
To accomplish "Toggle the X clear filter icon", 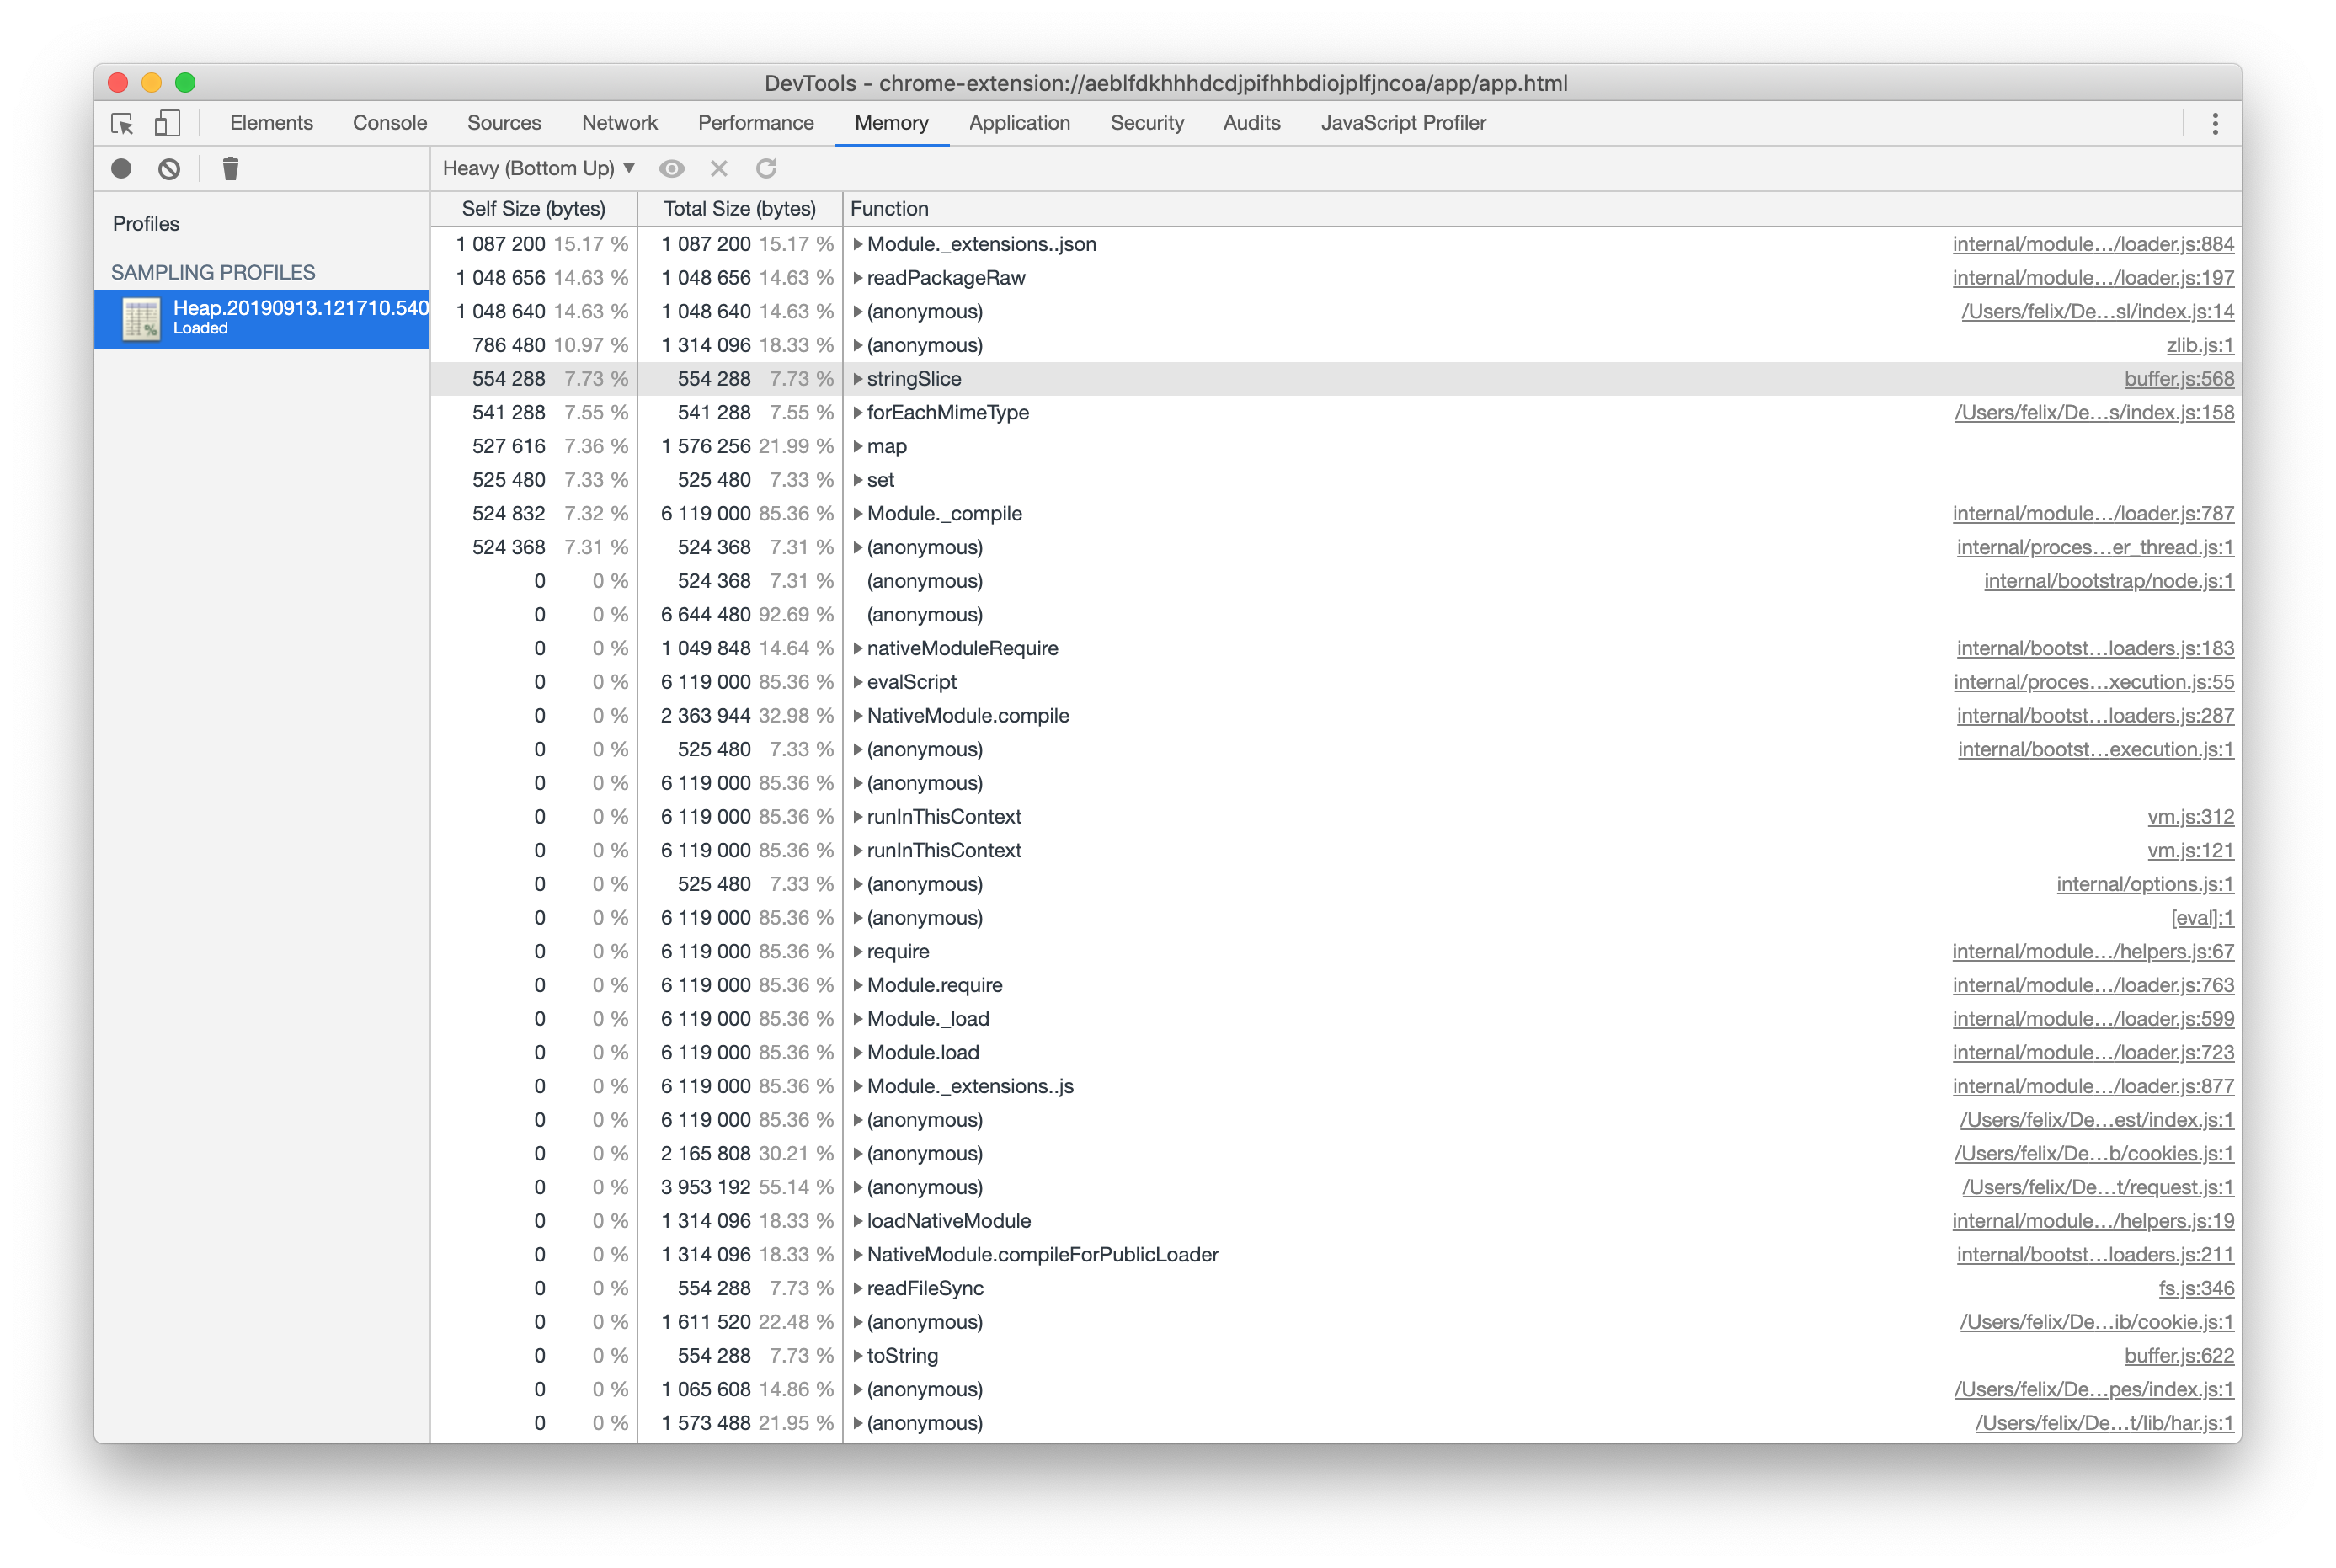I will [x=719, y=168].
